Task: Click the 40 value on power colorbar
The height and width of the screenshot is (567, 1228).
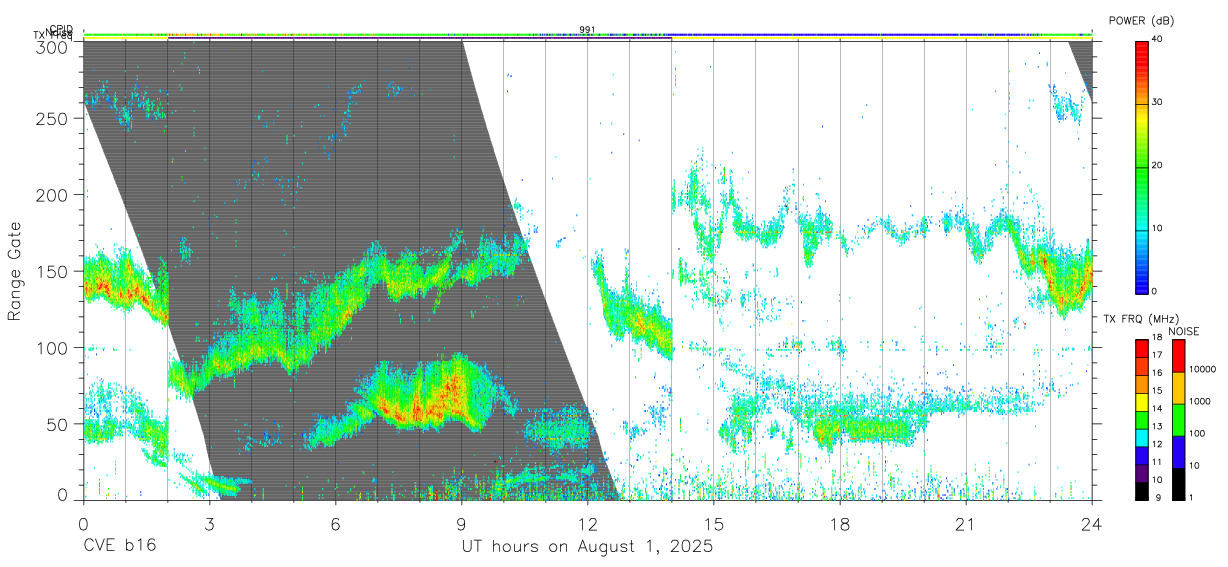Action: tap(1158, 40)
